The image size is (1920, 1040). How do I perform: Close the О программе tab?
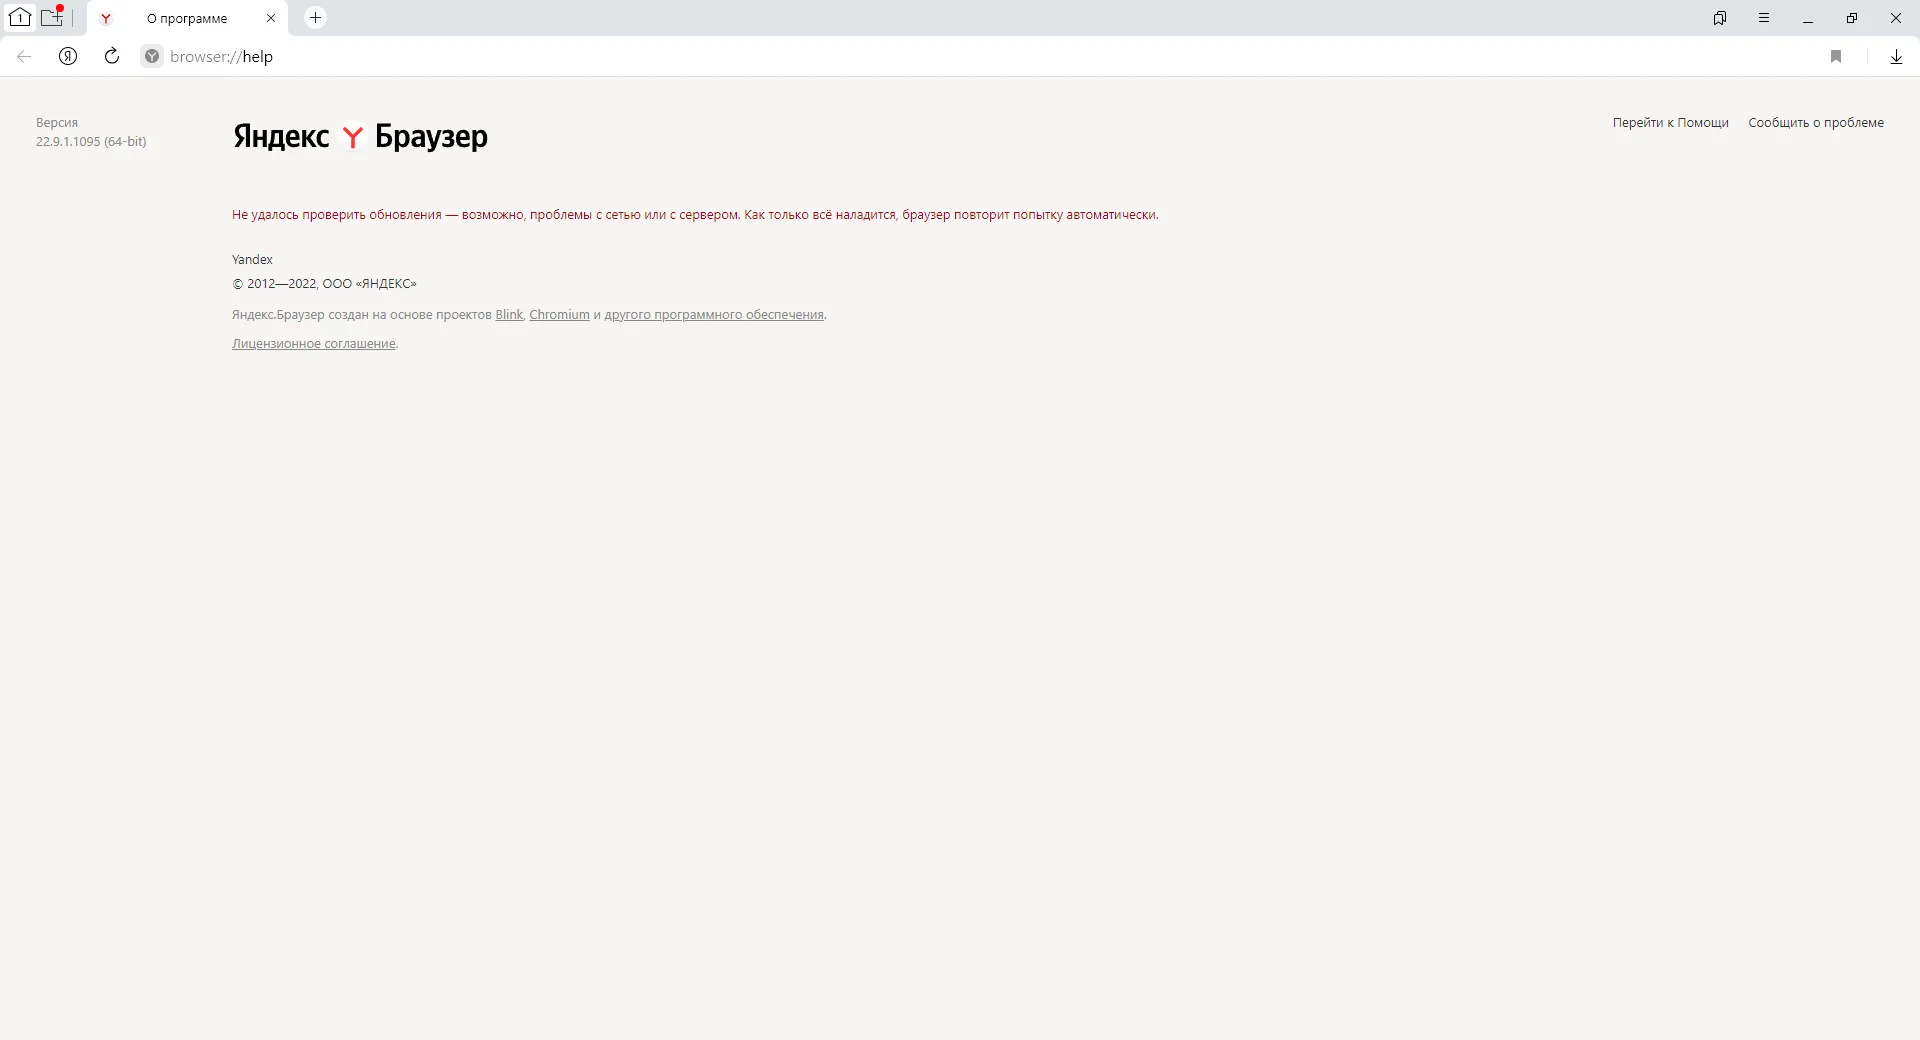[x=270, y=18]
